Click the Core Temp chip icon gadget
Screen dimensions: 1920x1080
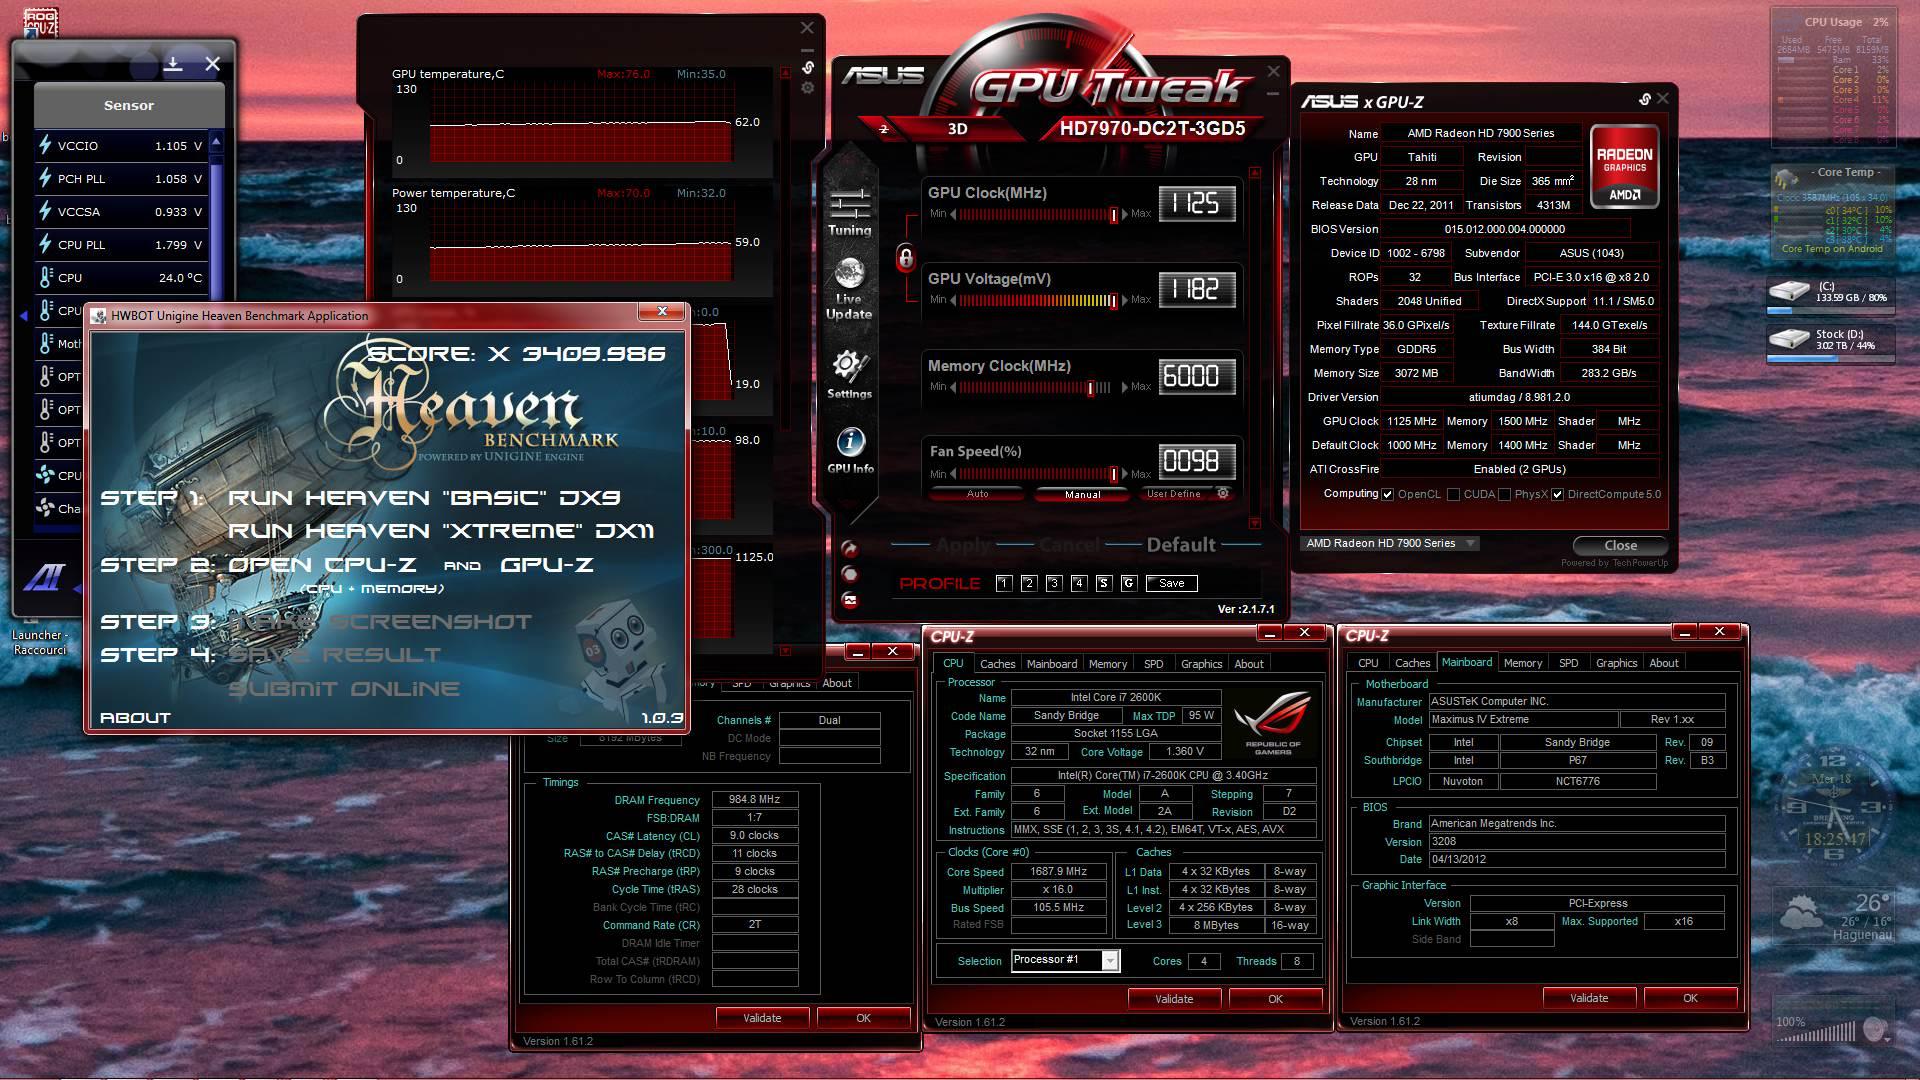1786,179
